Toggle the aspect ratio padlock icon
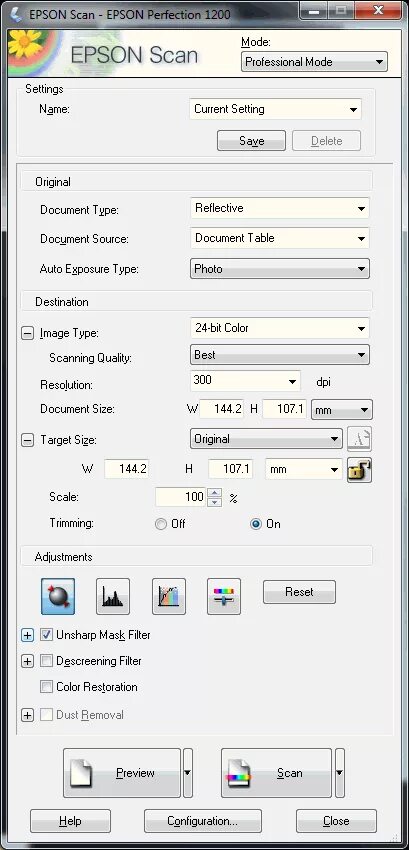 pos(360,470)
